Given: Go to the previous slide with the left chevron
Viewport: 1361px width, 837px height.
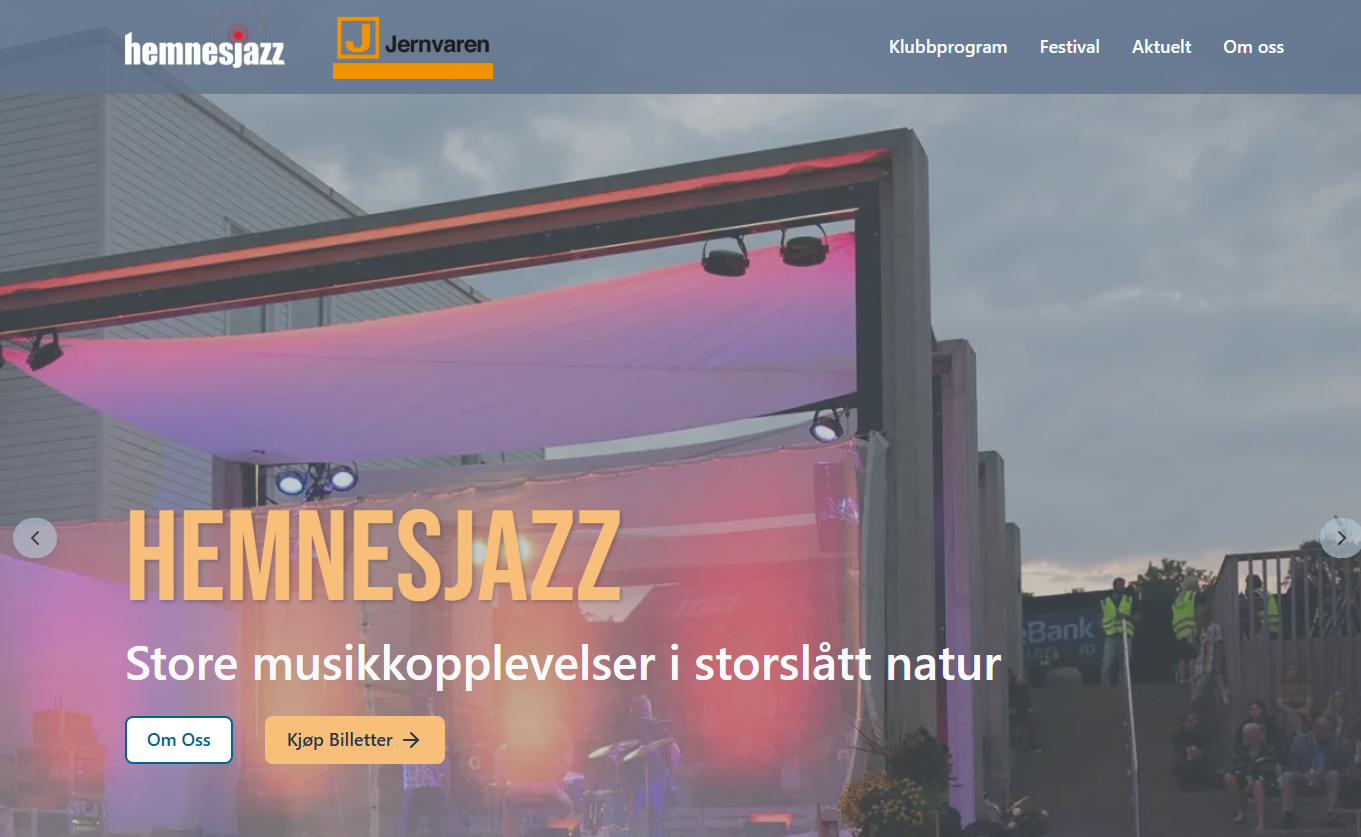Looking at the screenshot, I should click(35, 538).
